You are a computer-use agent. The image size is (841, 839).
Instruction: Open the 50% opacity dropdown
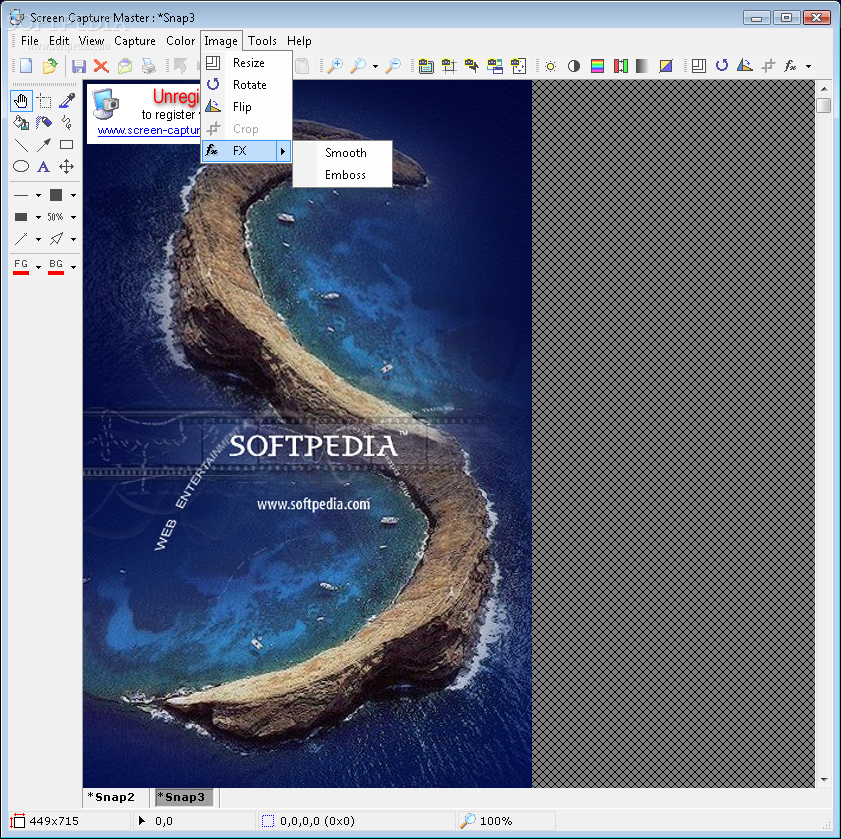tap(73, 217)
